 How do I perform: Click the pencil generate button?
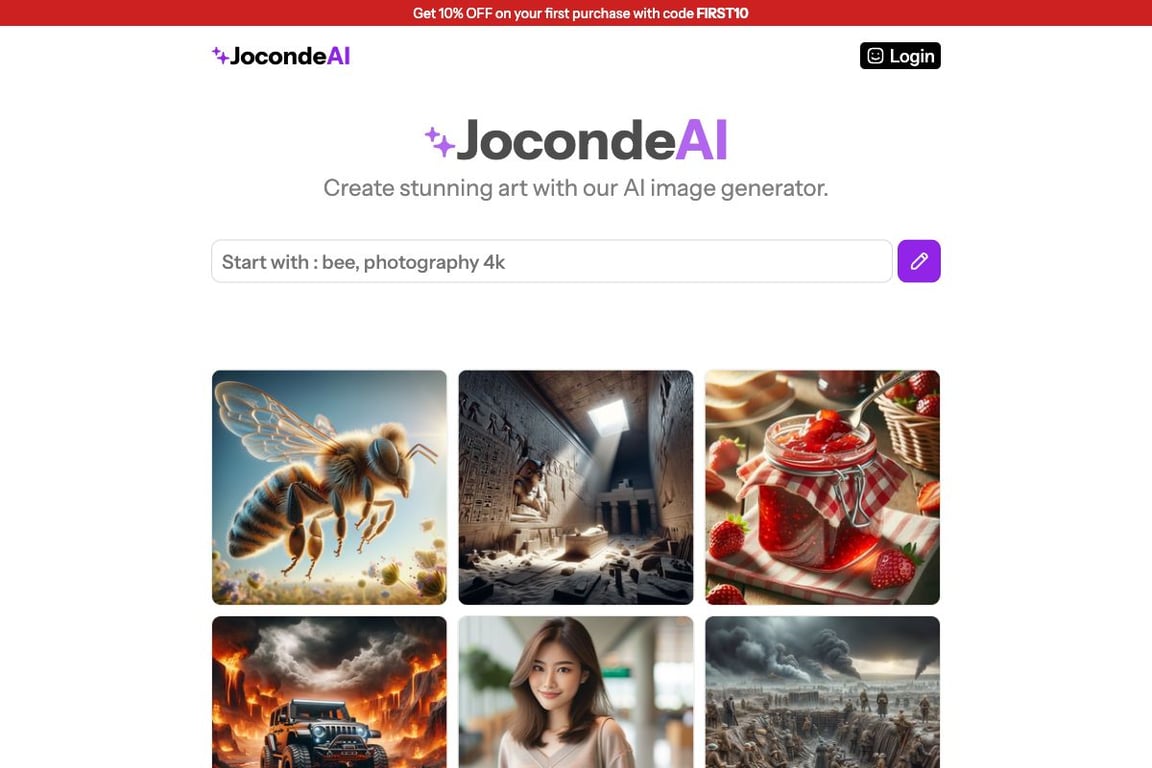click(918, 261)
